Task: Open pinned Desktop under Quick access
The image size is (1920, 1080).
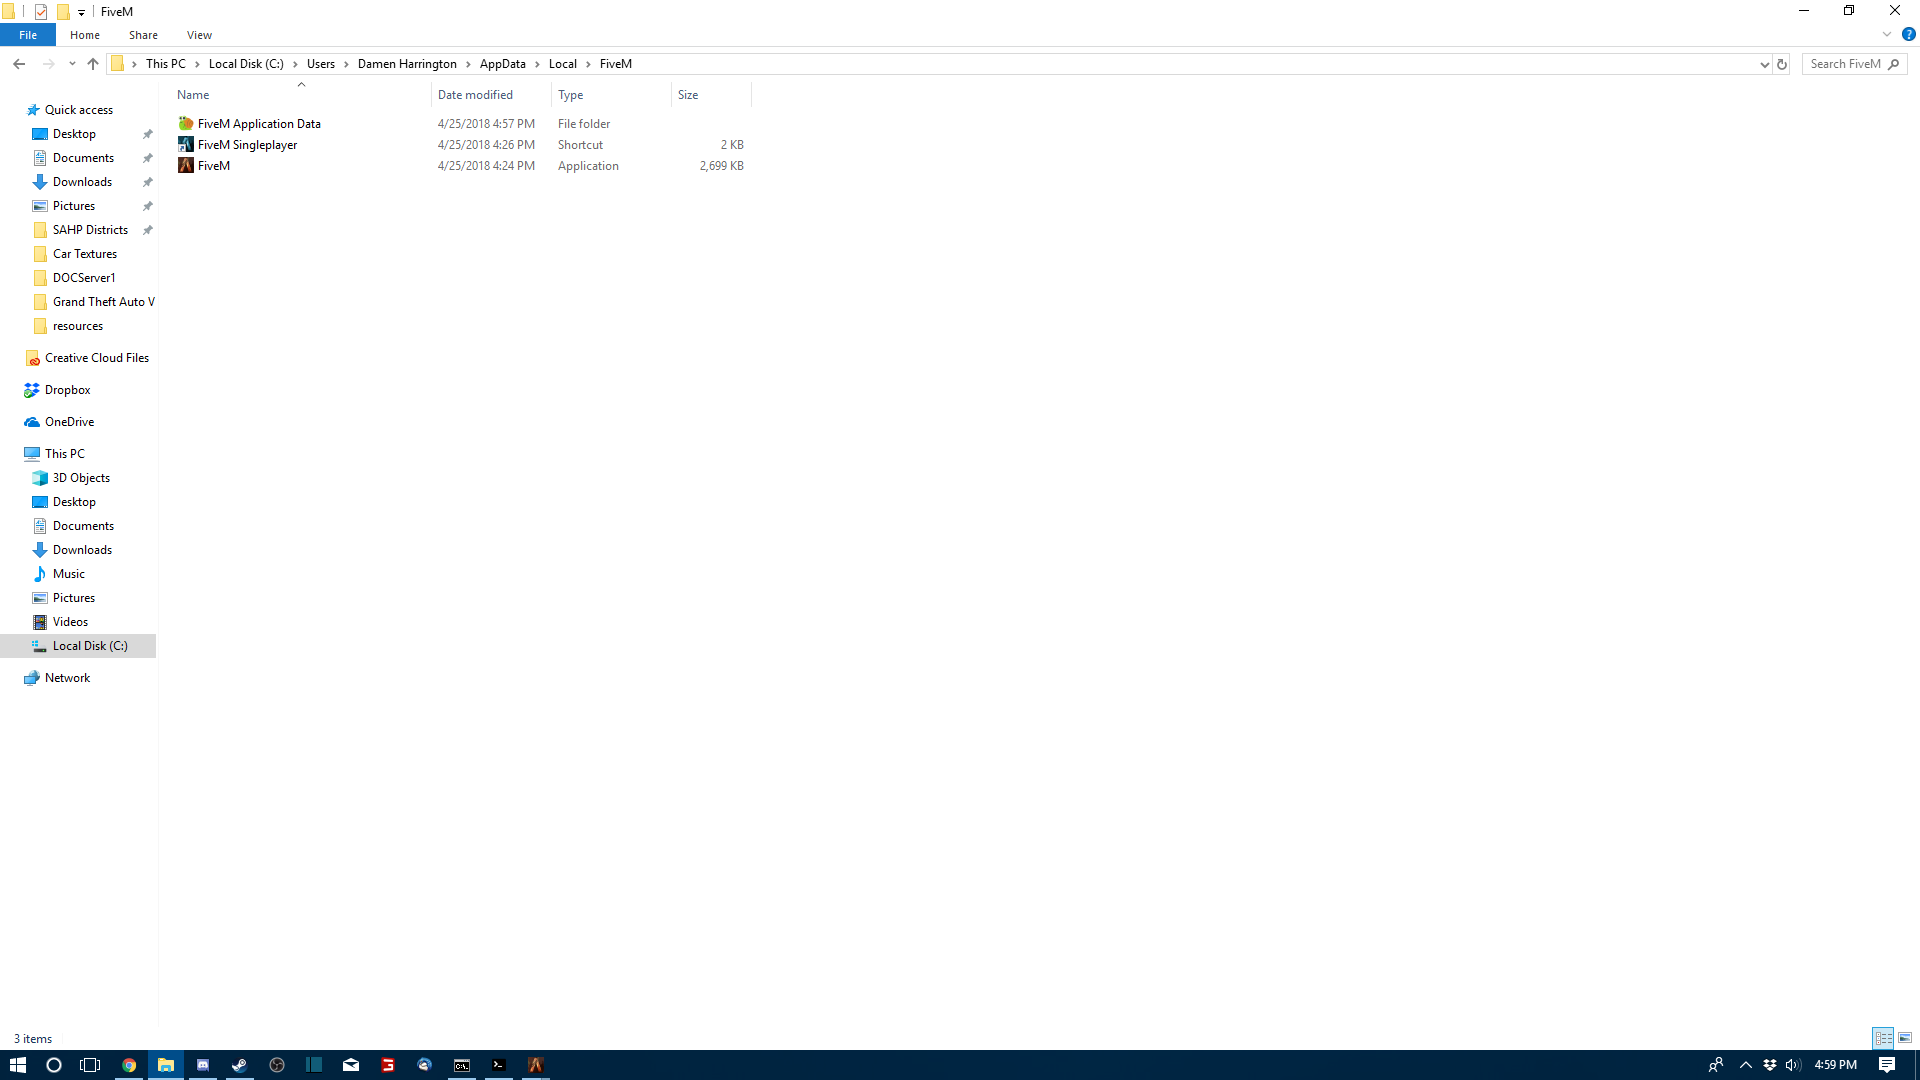Action: point(74,134)
